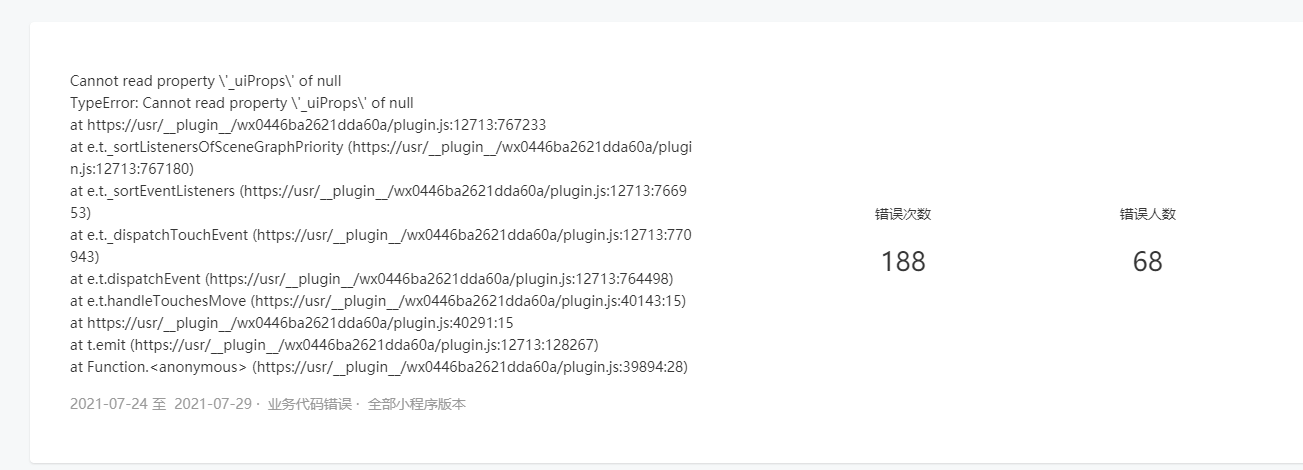
Task: Click the _sortListenersOfSceneGraphPriority stack frame
Action: pyautogui.click(x=380, y=147)
